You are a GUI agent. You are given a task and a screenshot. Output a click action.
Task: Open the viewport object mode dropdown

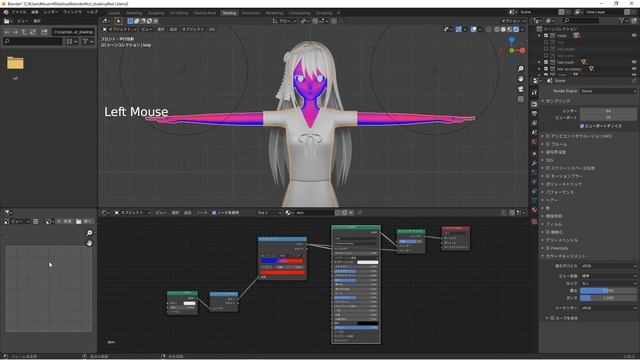(120, 29)
